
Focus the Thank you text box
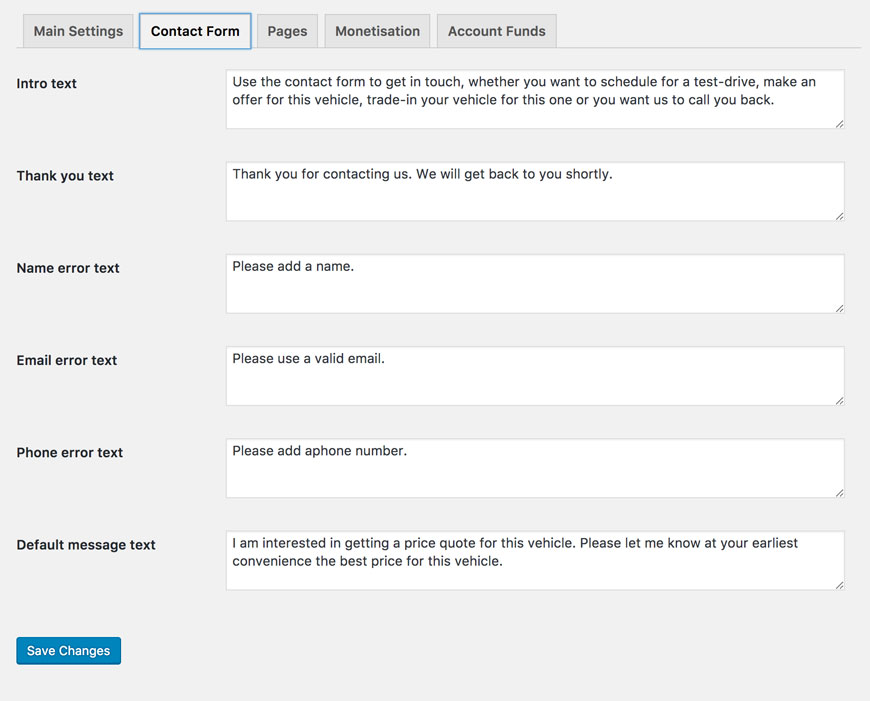click(535, 191)
